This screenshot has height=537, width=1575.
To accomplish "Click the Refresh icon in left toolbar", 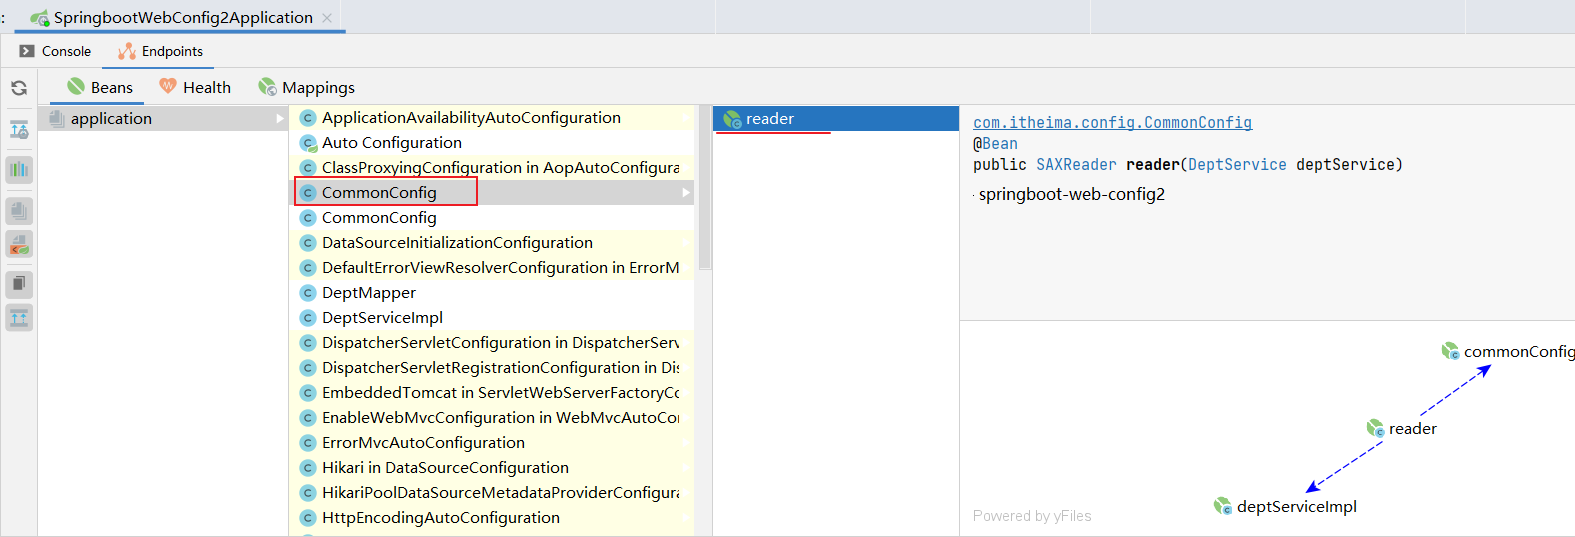I will 19,88.
